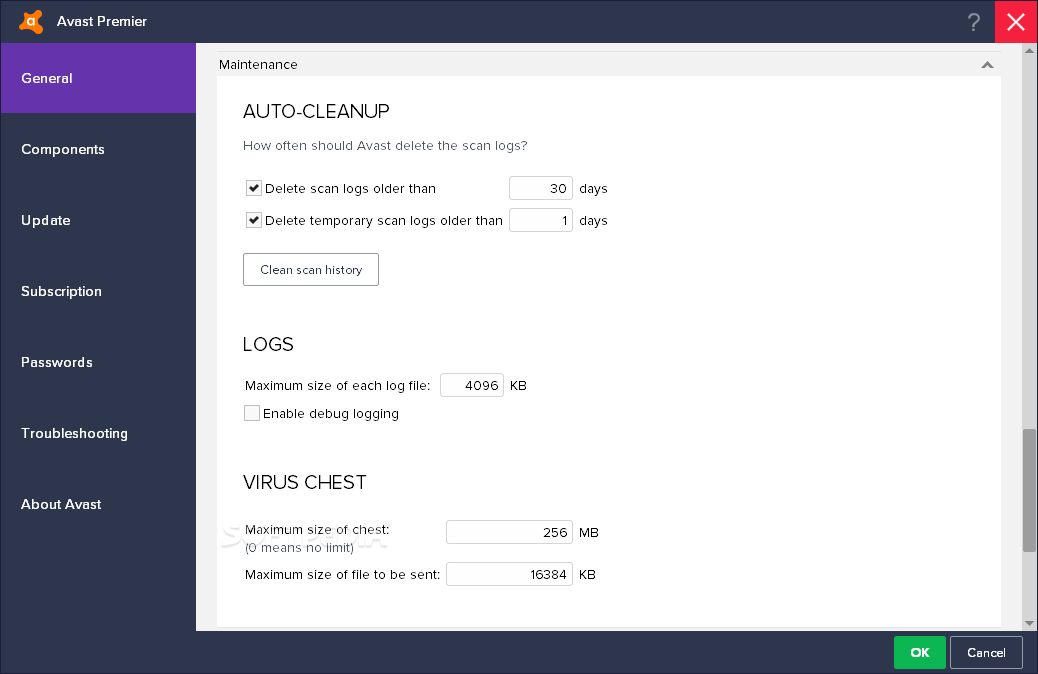Screen dimensions: 1038x674
Task: Click the scrollbar down arrow
Action: click(x=1029, y=623)
